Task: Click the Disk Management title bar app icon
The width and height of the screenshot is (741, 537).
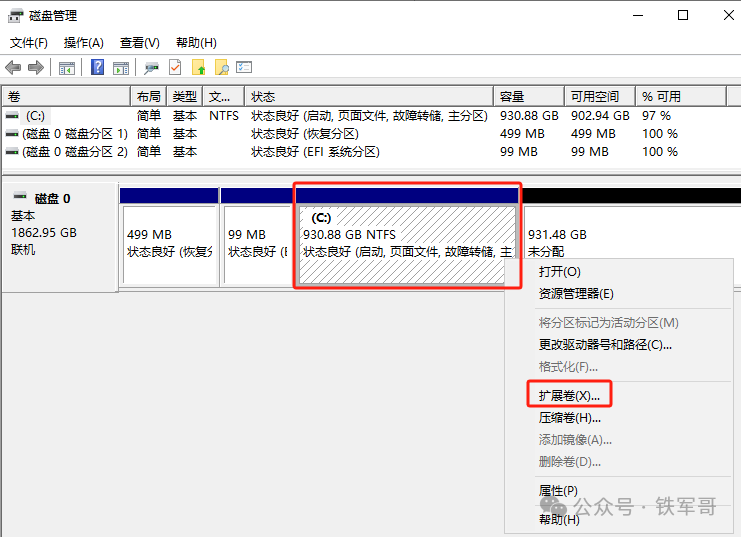Action: (16, 16)
